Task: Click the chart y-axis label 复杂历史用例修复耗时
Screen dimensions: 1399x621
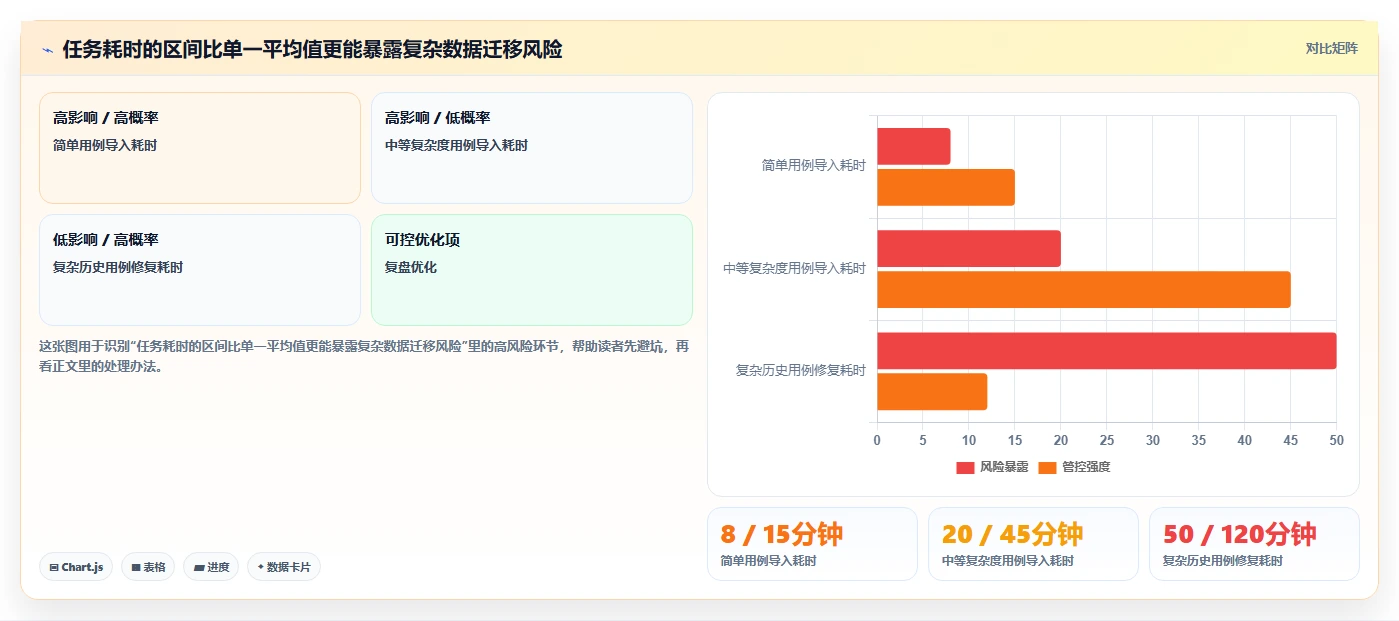Action: click(801, 371)
